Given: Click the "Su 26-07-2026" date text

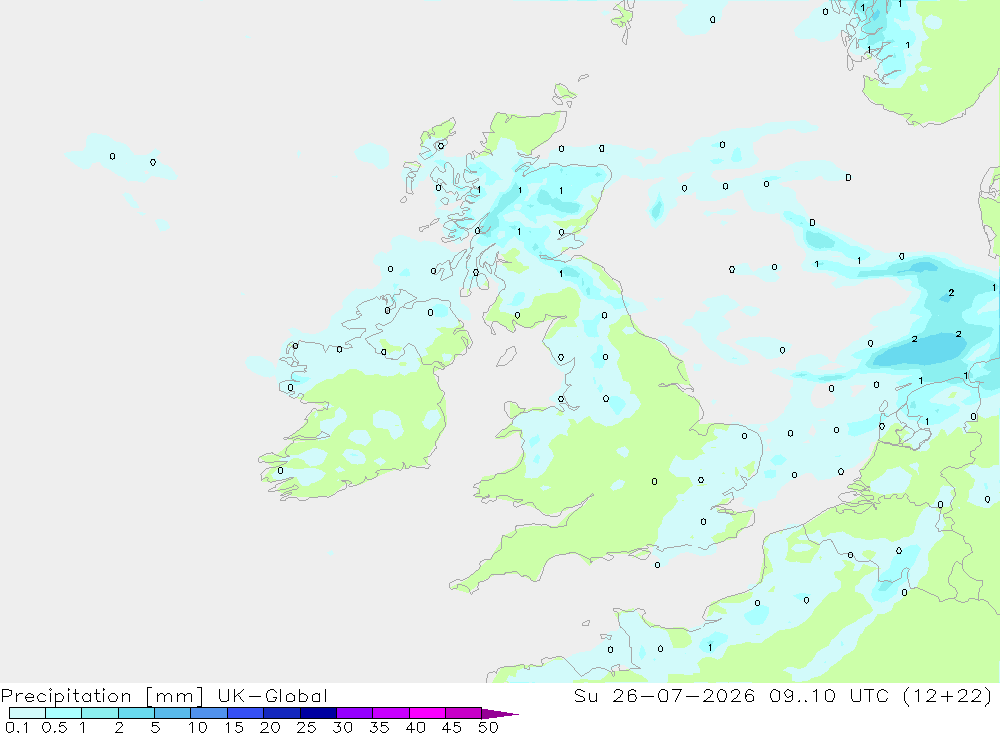Looking at the screenshot, I should [x=665, y=695].
